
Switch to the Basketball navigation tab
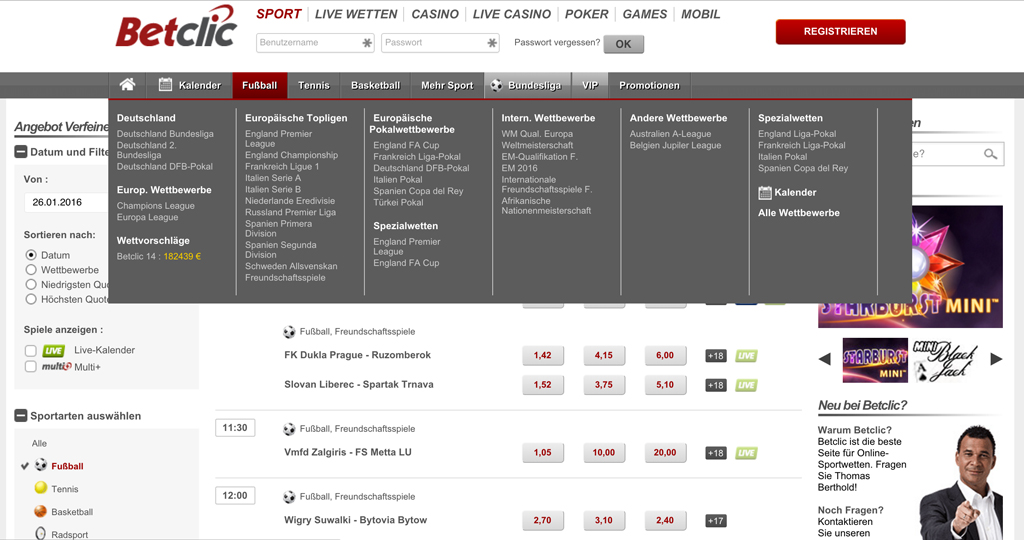(x=376, y=86)
